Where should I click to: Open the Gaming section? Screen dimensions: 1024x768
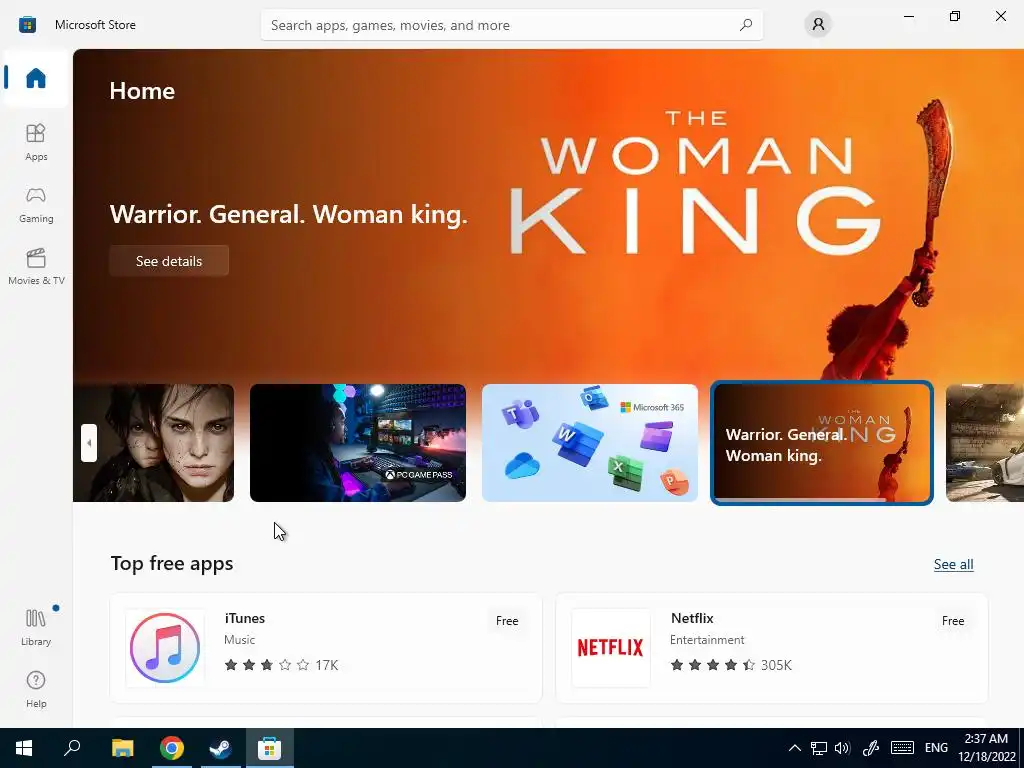[x=36, y=204]
